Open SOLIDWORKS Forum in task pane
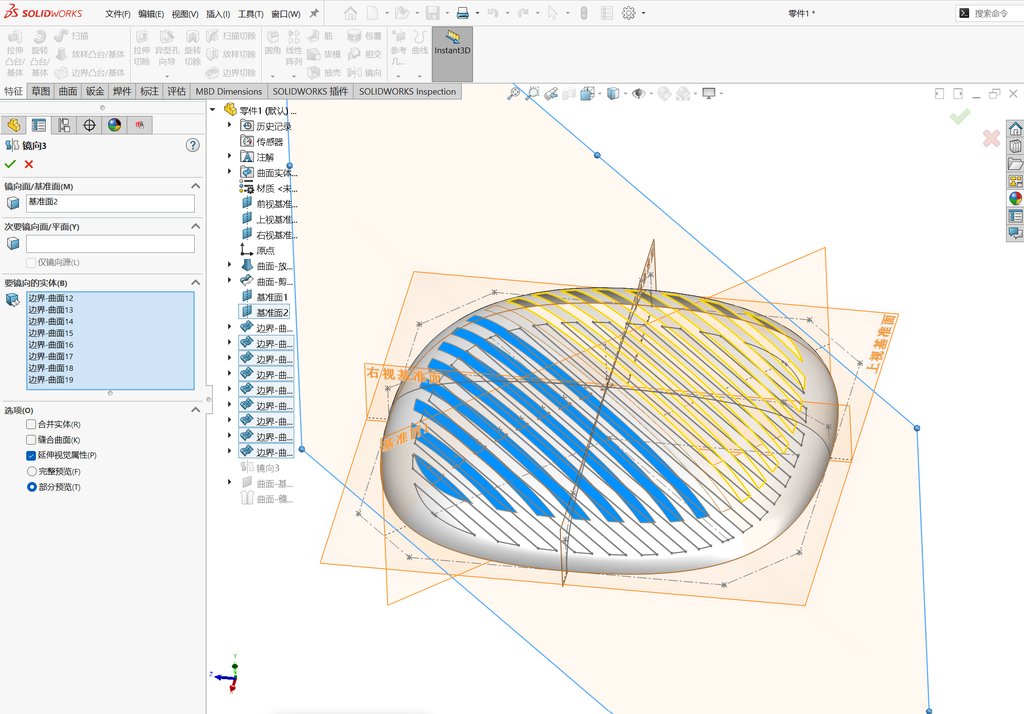 pos(1016,233)
